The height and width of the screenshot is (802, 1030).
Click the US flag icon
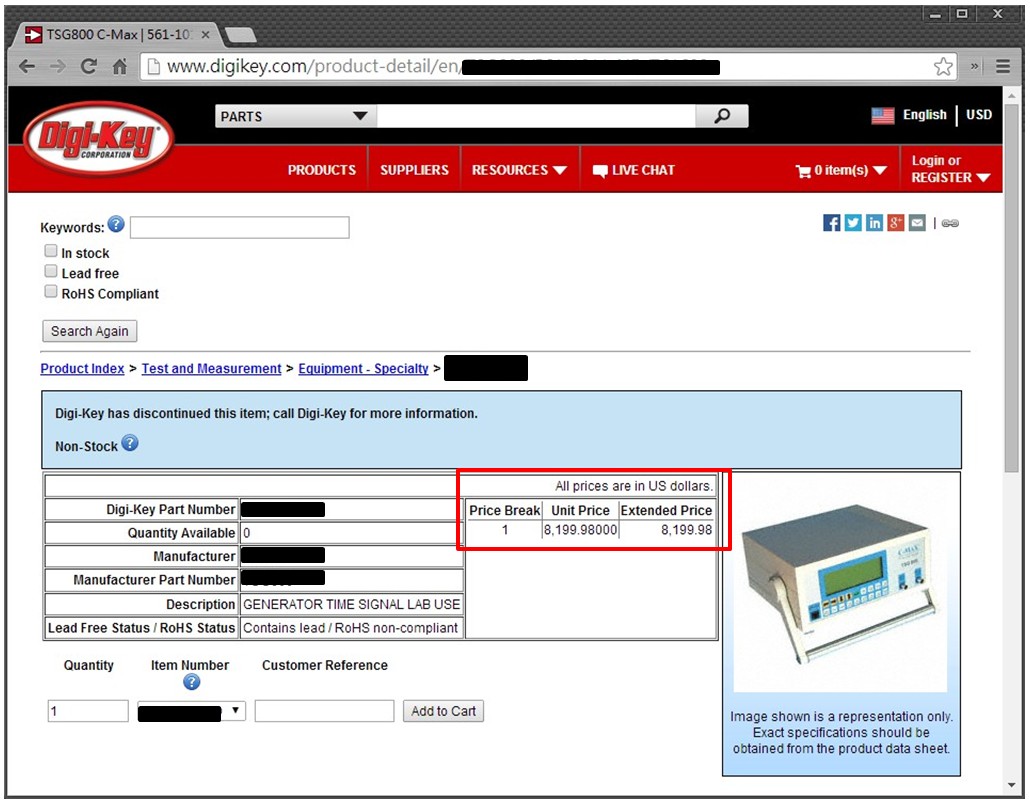tap(883, 116)
